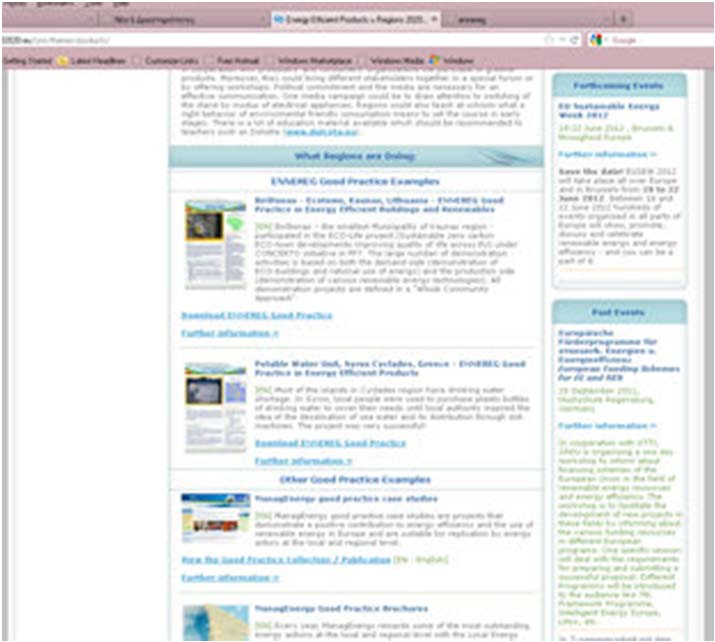Open Further information under Past Events entry

coord(607,426)
